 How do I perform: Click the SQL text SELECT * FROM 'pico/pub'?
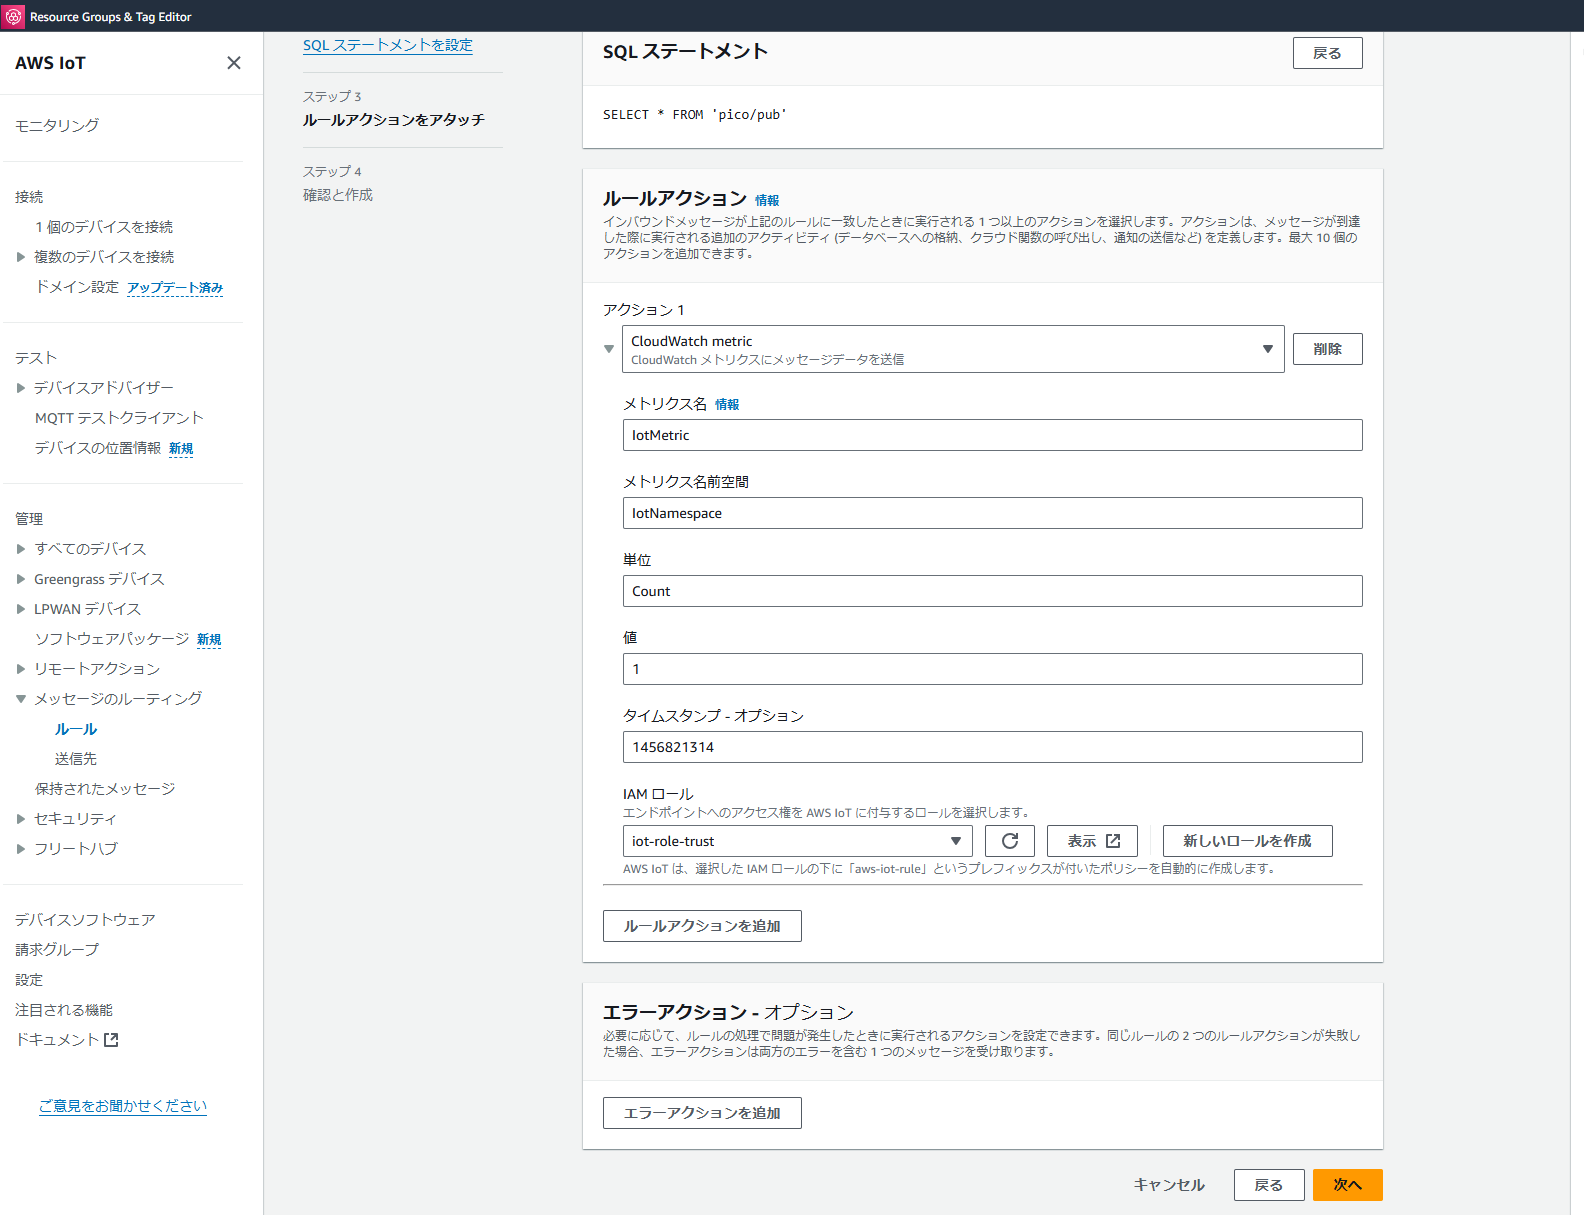click(x=695, y=115)
